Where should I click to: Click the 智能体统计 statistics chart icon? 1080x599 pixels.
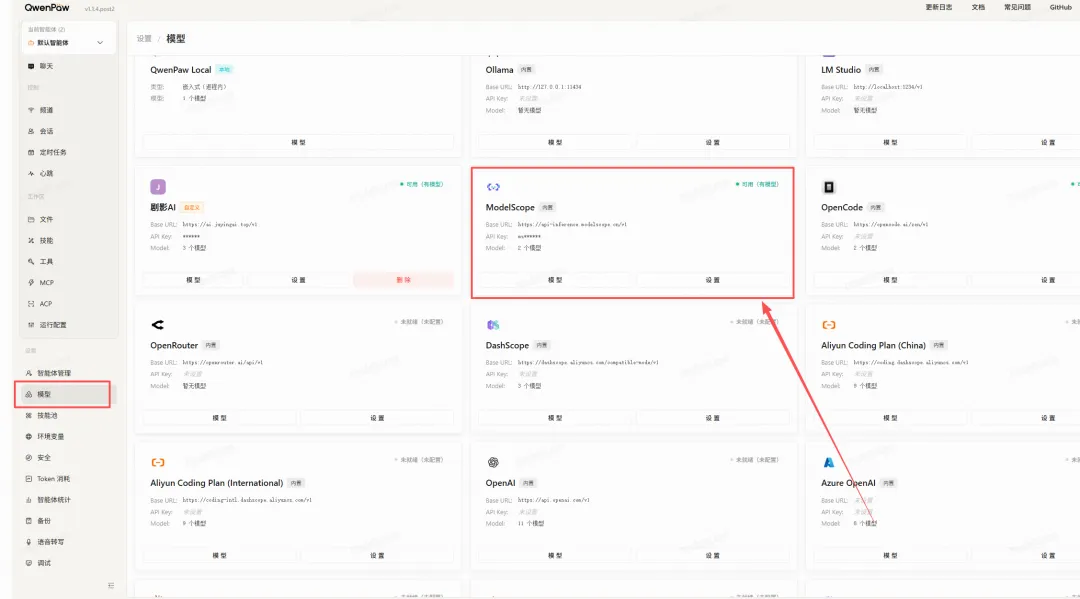point(29,500)
